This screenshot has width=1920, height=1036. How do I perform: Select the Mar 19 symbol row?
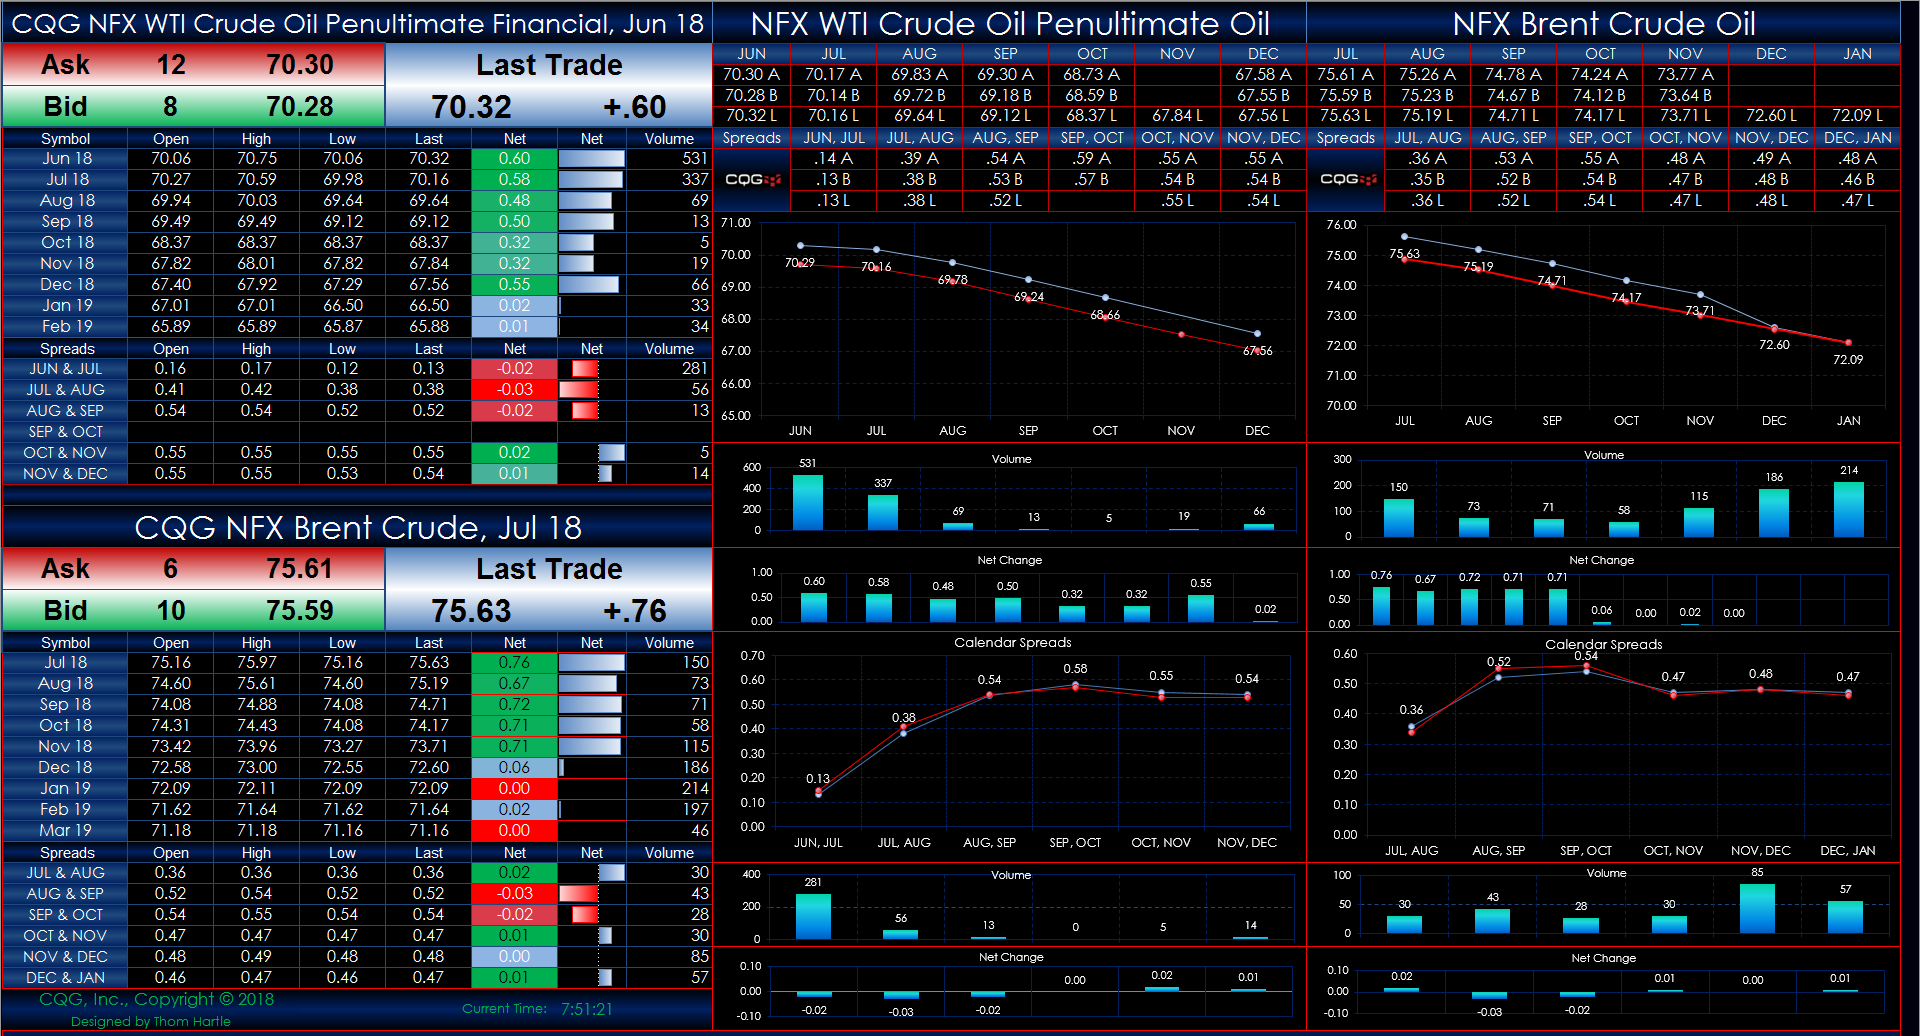point(65,830)
